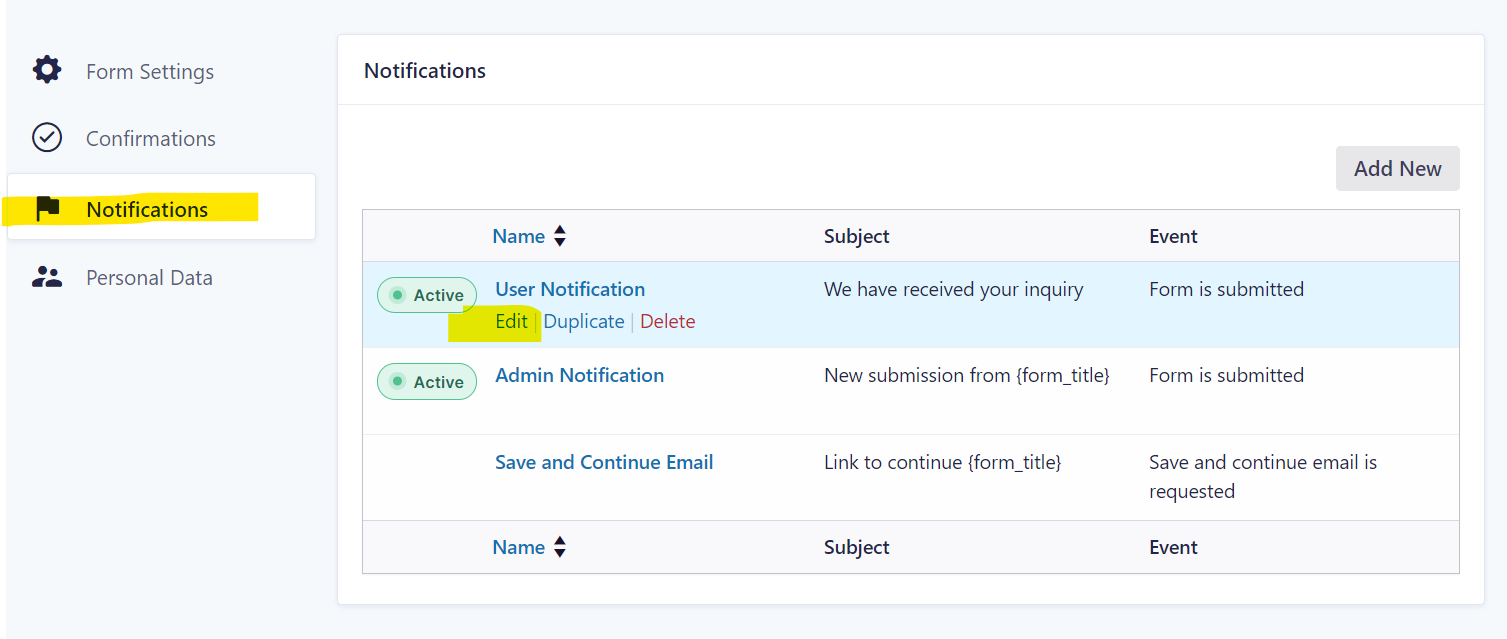Click the Personal Data people icon

click(x=47, y=277)
